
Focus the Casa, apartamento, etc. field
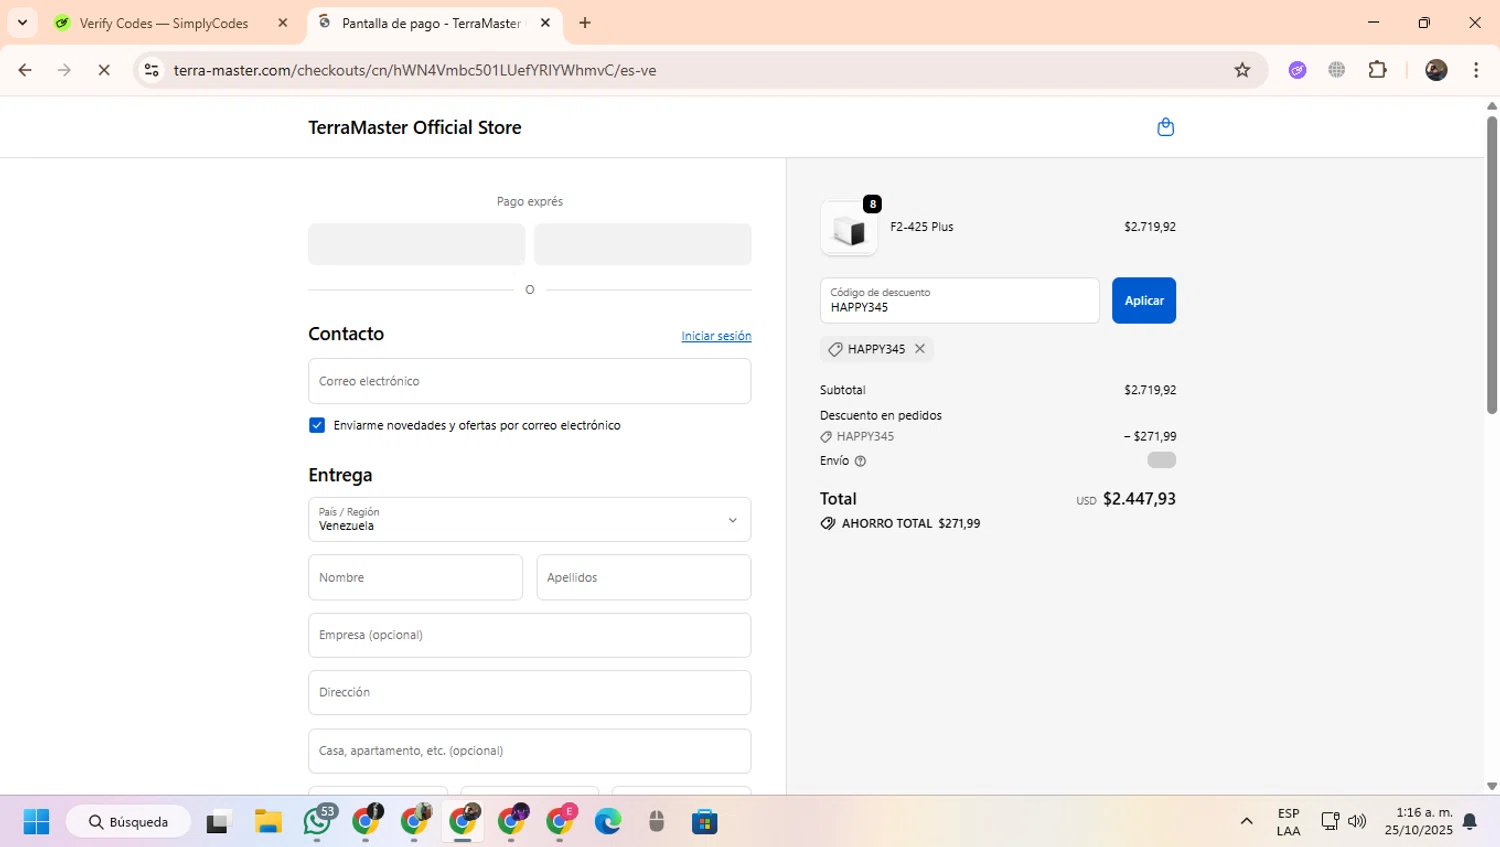click(530, 751)
